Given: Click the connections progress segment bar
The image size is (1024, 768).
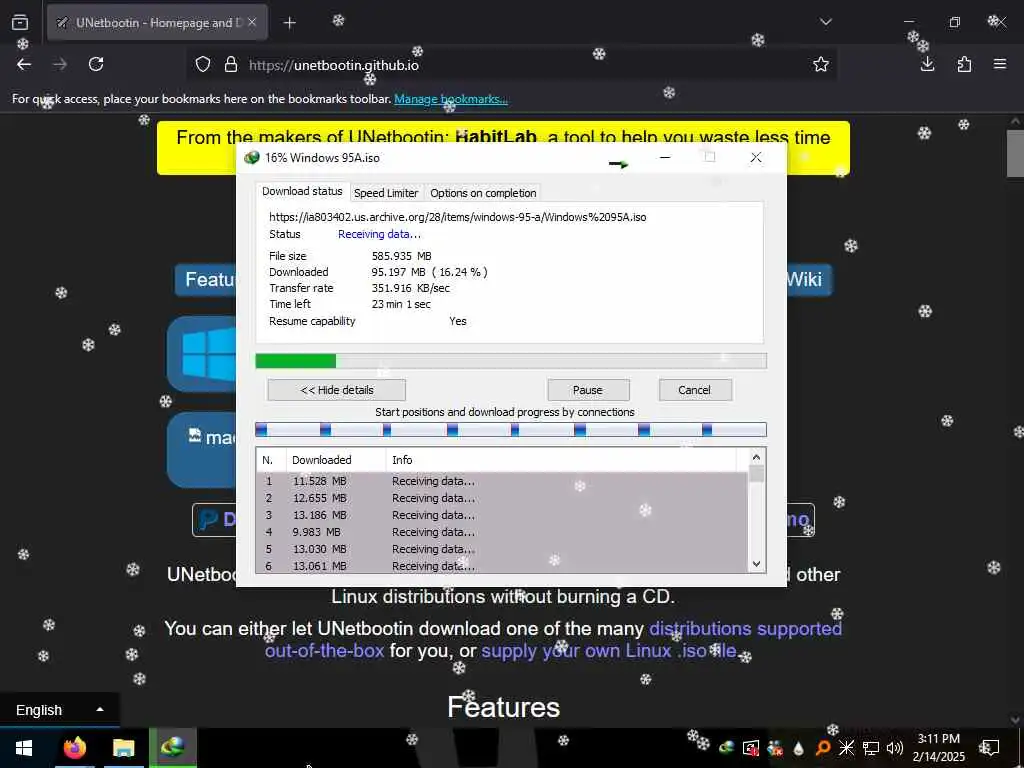Looking at the screenshot, I should tap(511, 430).
